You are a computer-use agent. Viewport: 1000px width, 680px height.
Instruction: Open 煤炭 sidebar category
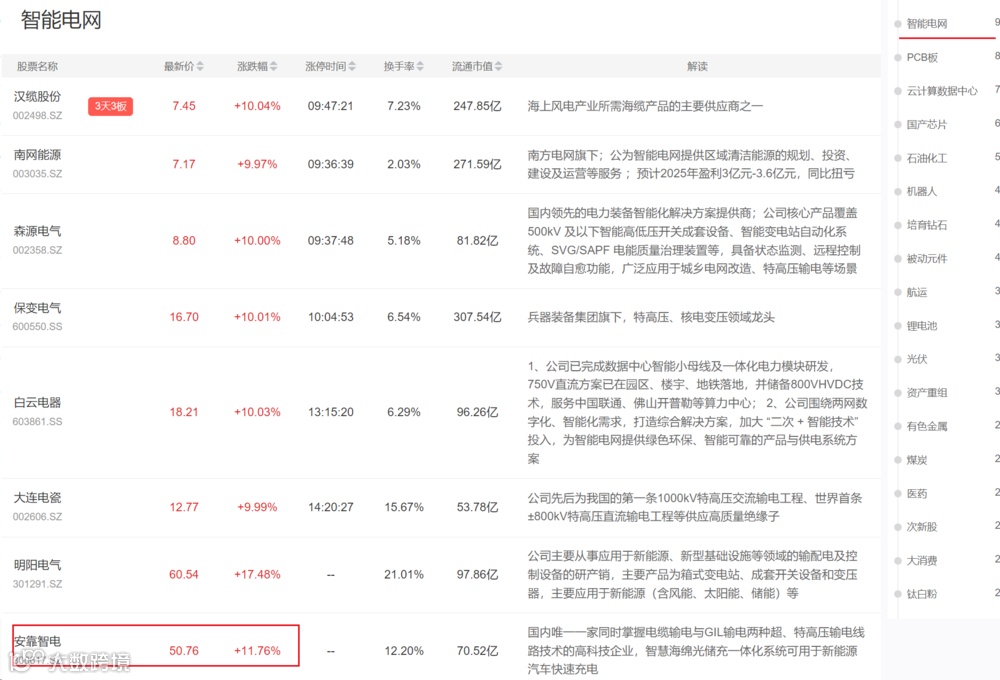tap(916, 460)
